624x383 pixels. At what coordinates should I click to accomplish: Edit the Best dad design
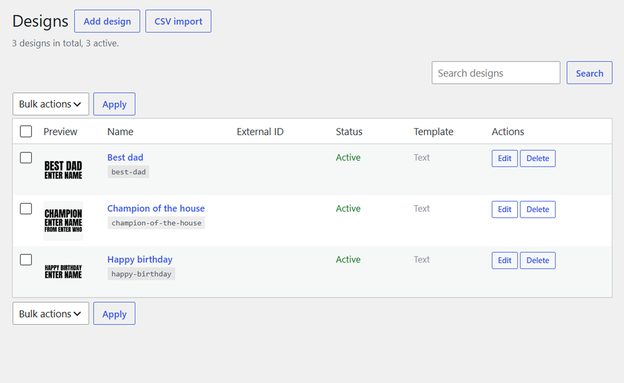pos(505,158)
